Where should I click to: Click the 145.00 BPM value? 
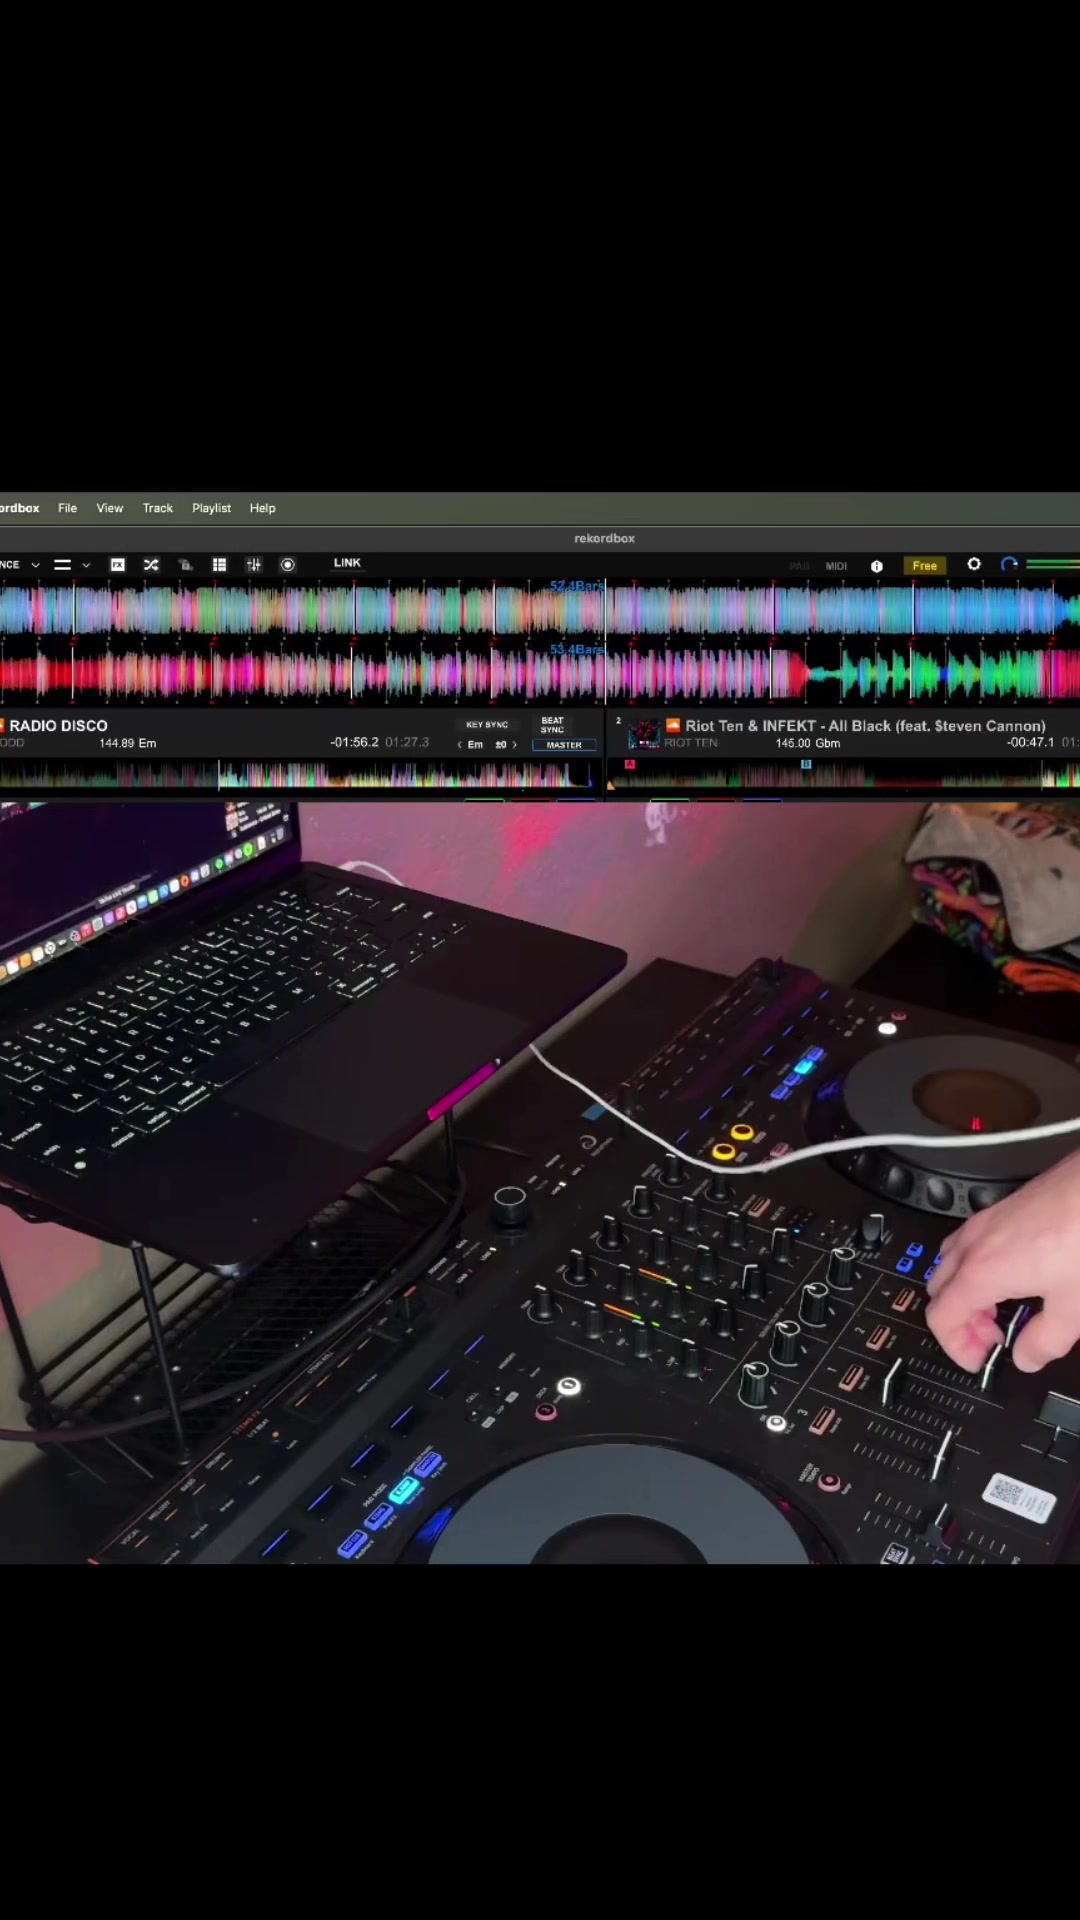coord(793,743)
